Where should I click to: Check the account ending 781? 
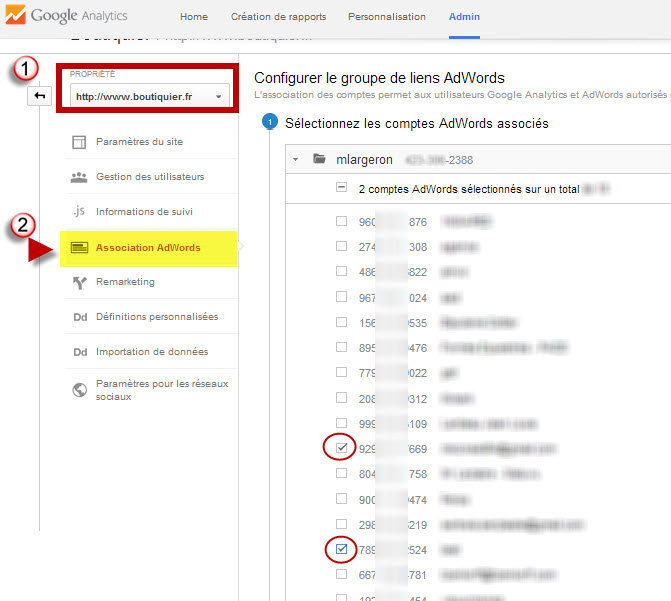(x=341, y=574)
